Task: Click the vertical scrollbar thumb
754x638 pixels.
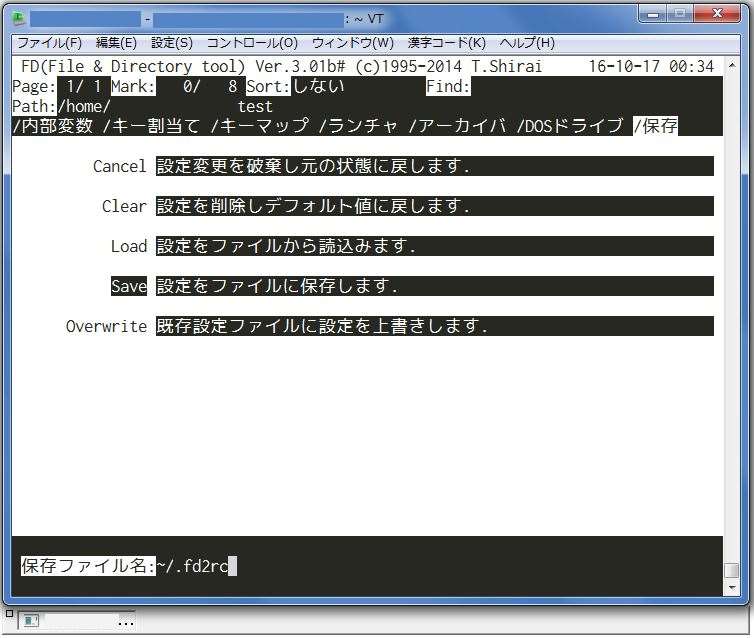Action: 732,570
